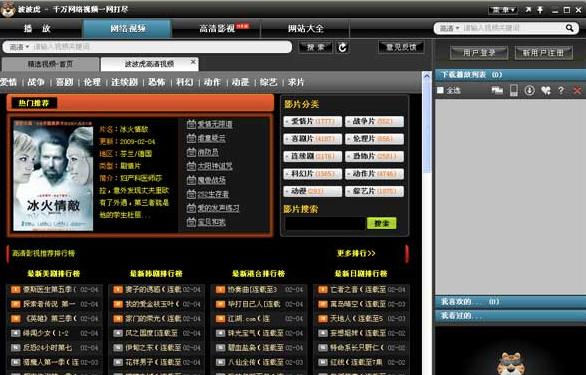Close the 波波虎高清视频 tab
Image resolution: width=586 pixels, height=375 pixels.
(x=193, y=61)
